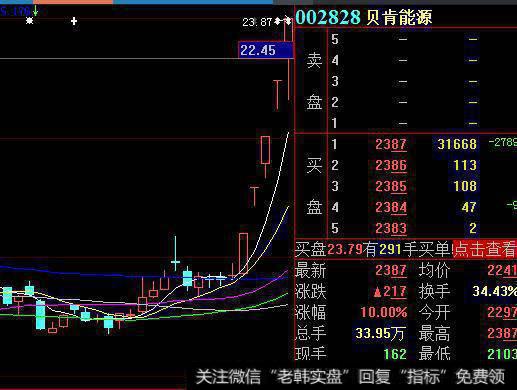Click the stock name 贝肯能源
This screenshot has height=390, width=517.
(x=399, y=17)
